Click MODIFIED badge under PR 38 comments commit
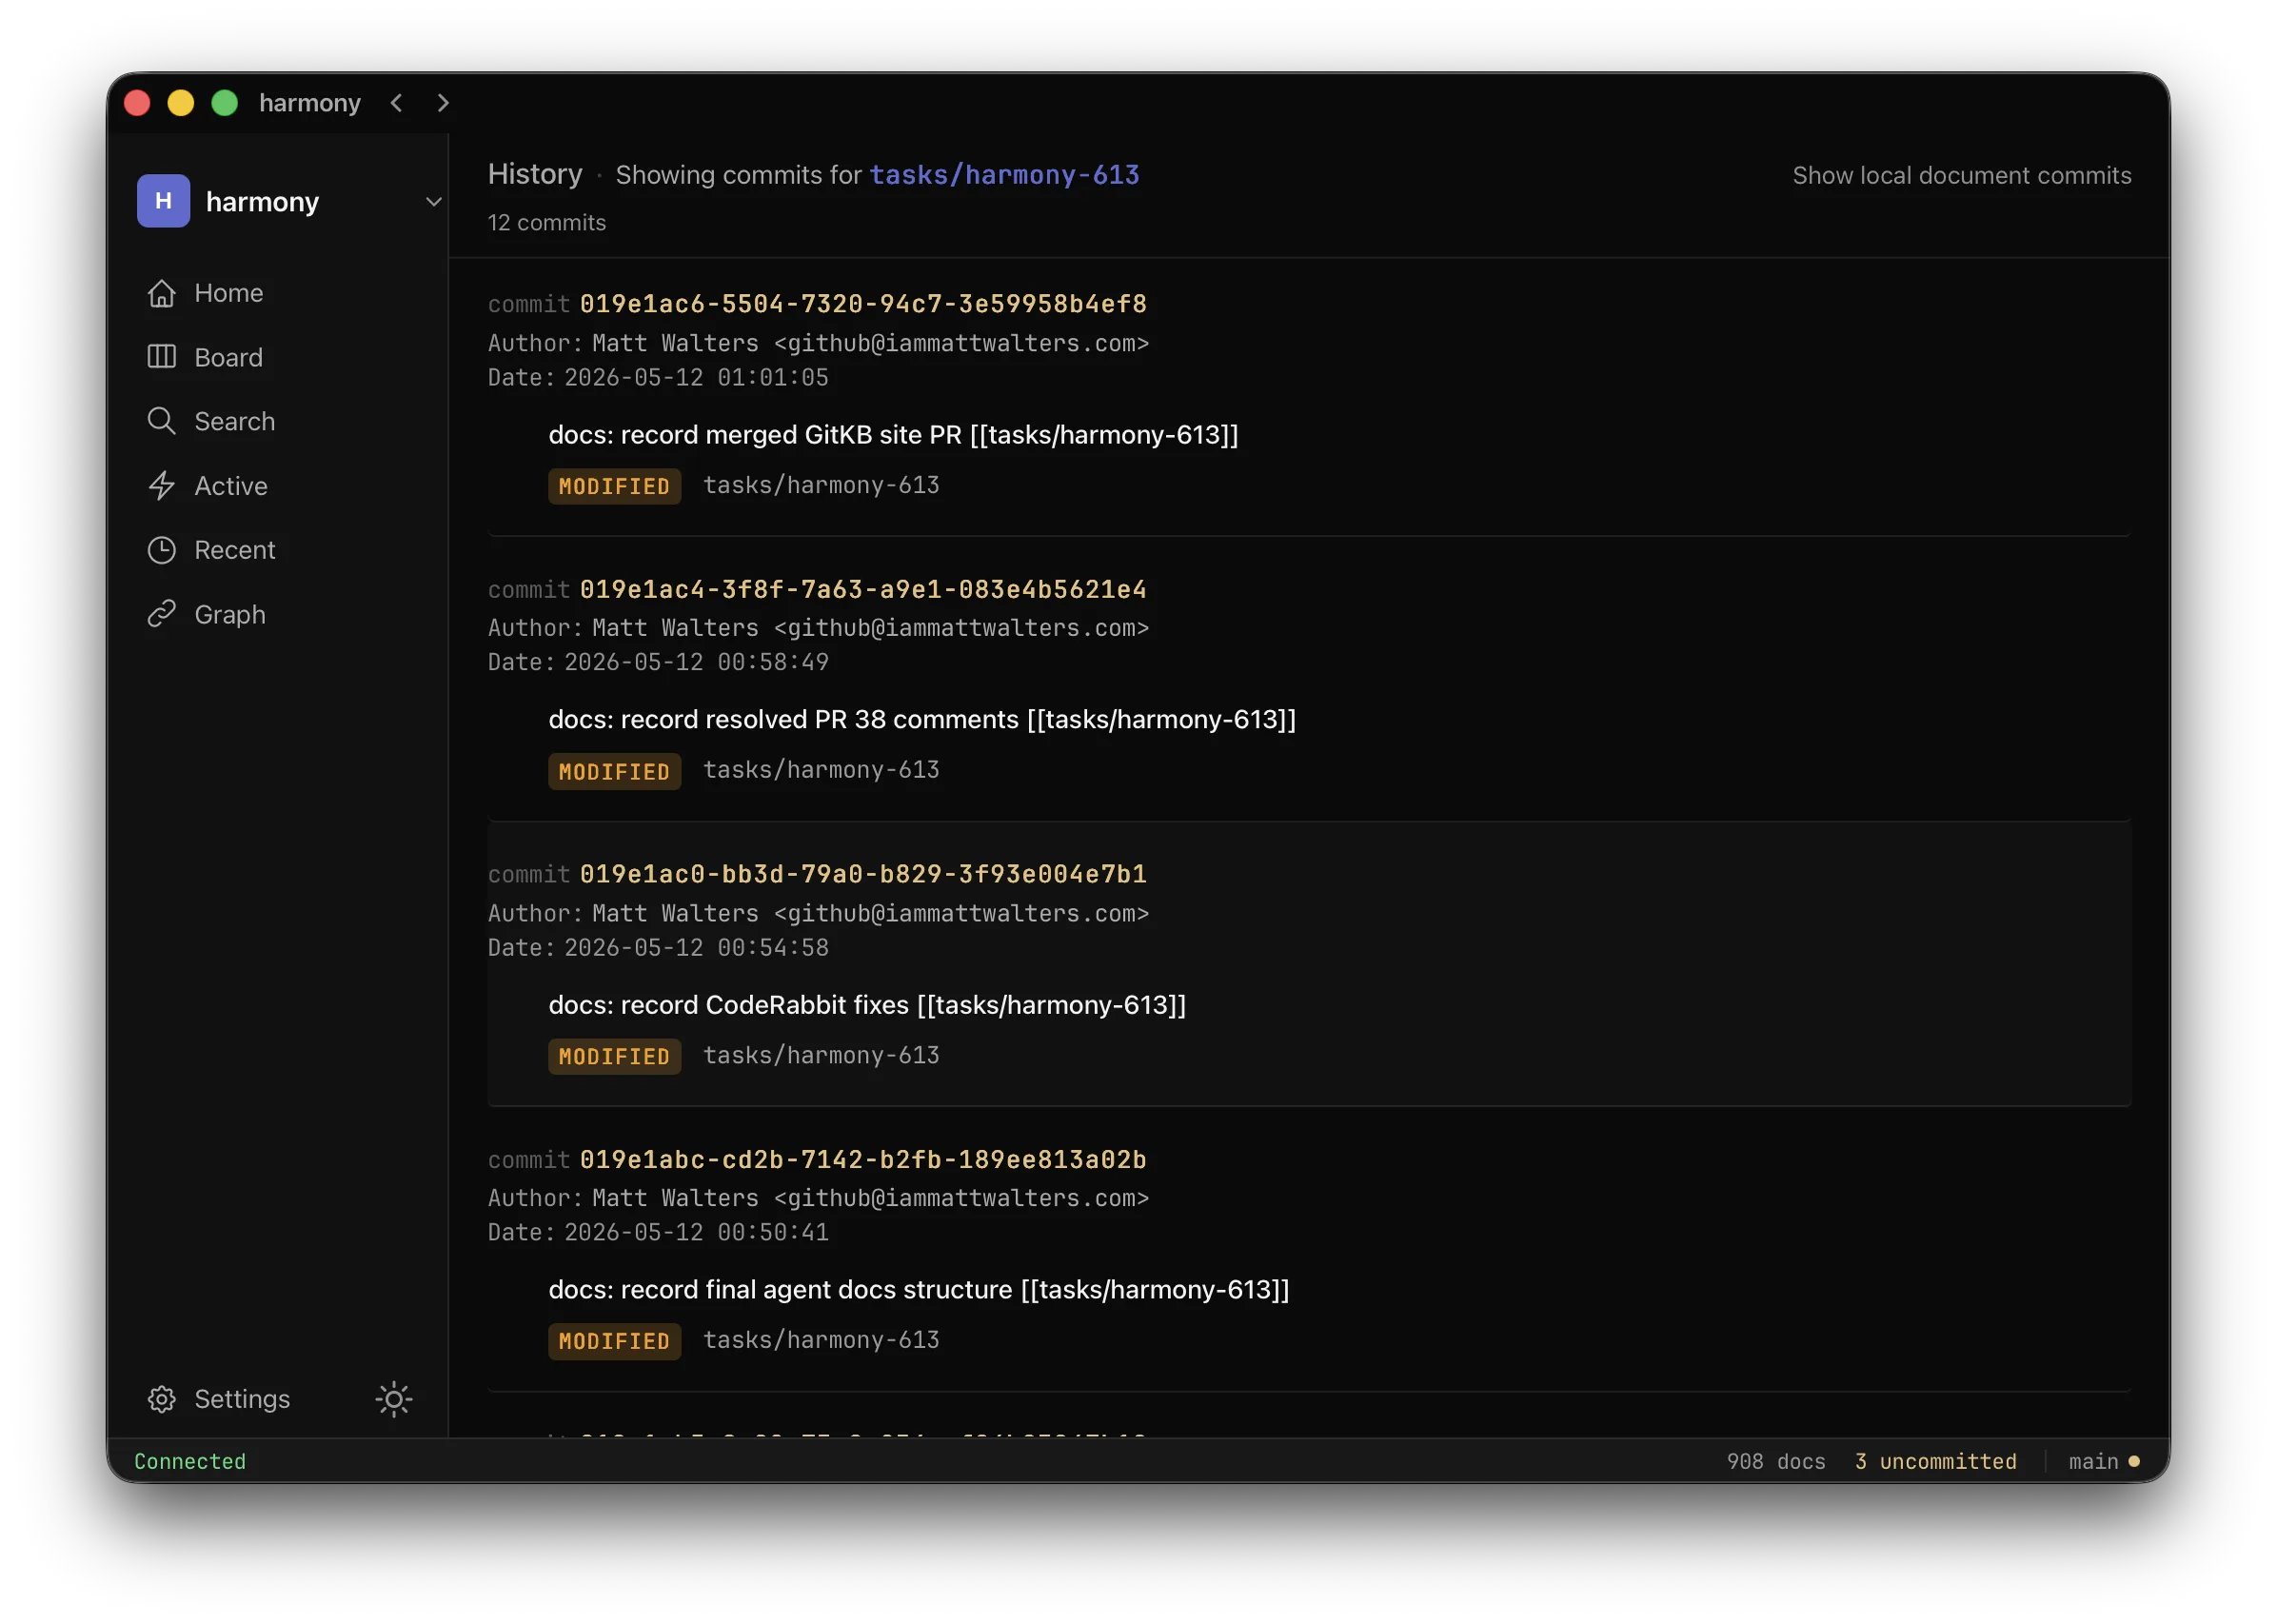Image resolution: width=2277 pixels, height=1624 pixels. point(614,771)
